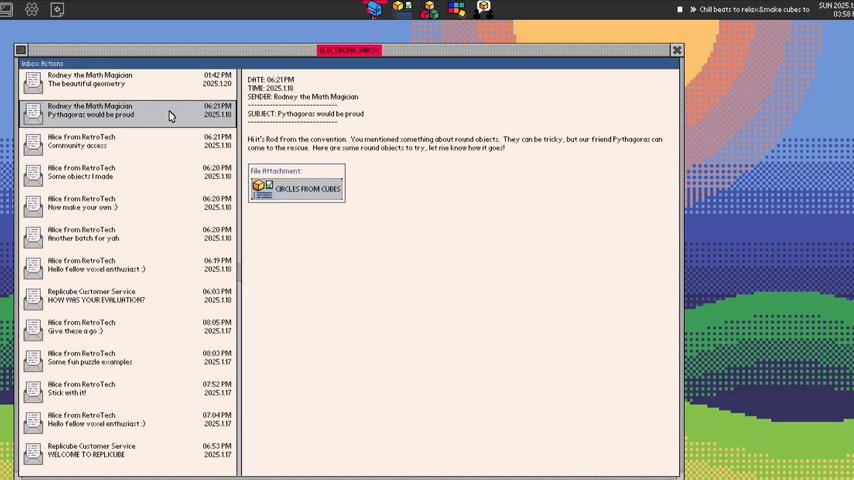The width and height of the screenshot is (854, 480).
Task: Click the blue mailbox icon in top dock
Action: [374, 9]
